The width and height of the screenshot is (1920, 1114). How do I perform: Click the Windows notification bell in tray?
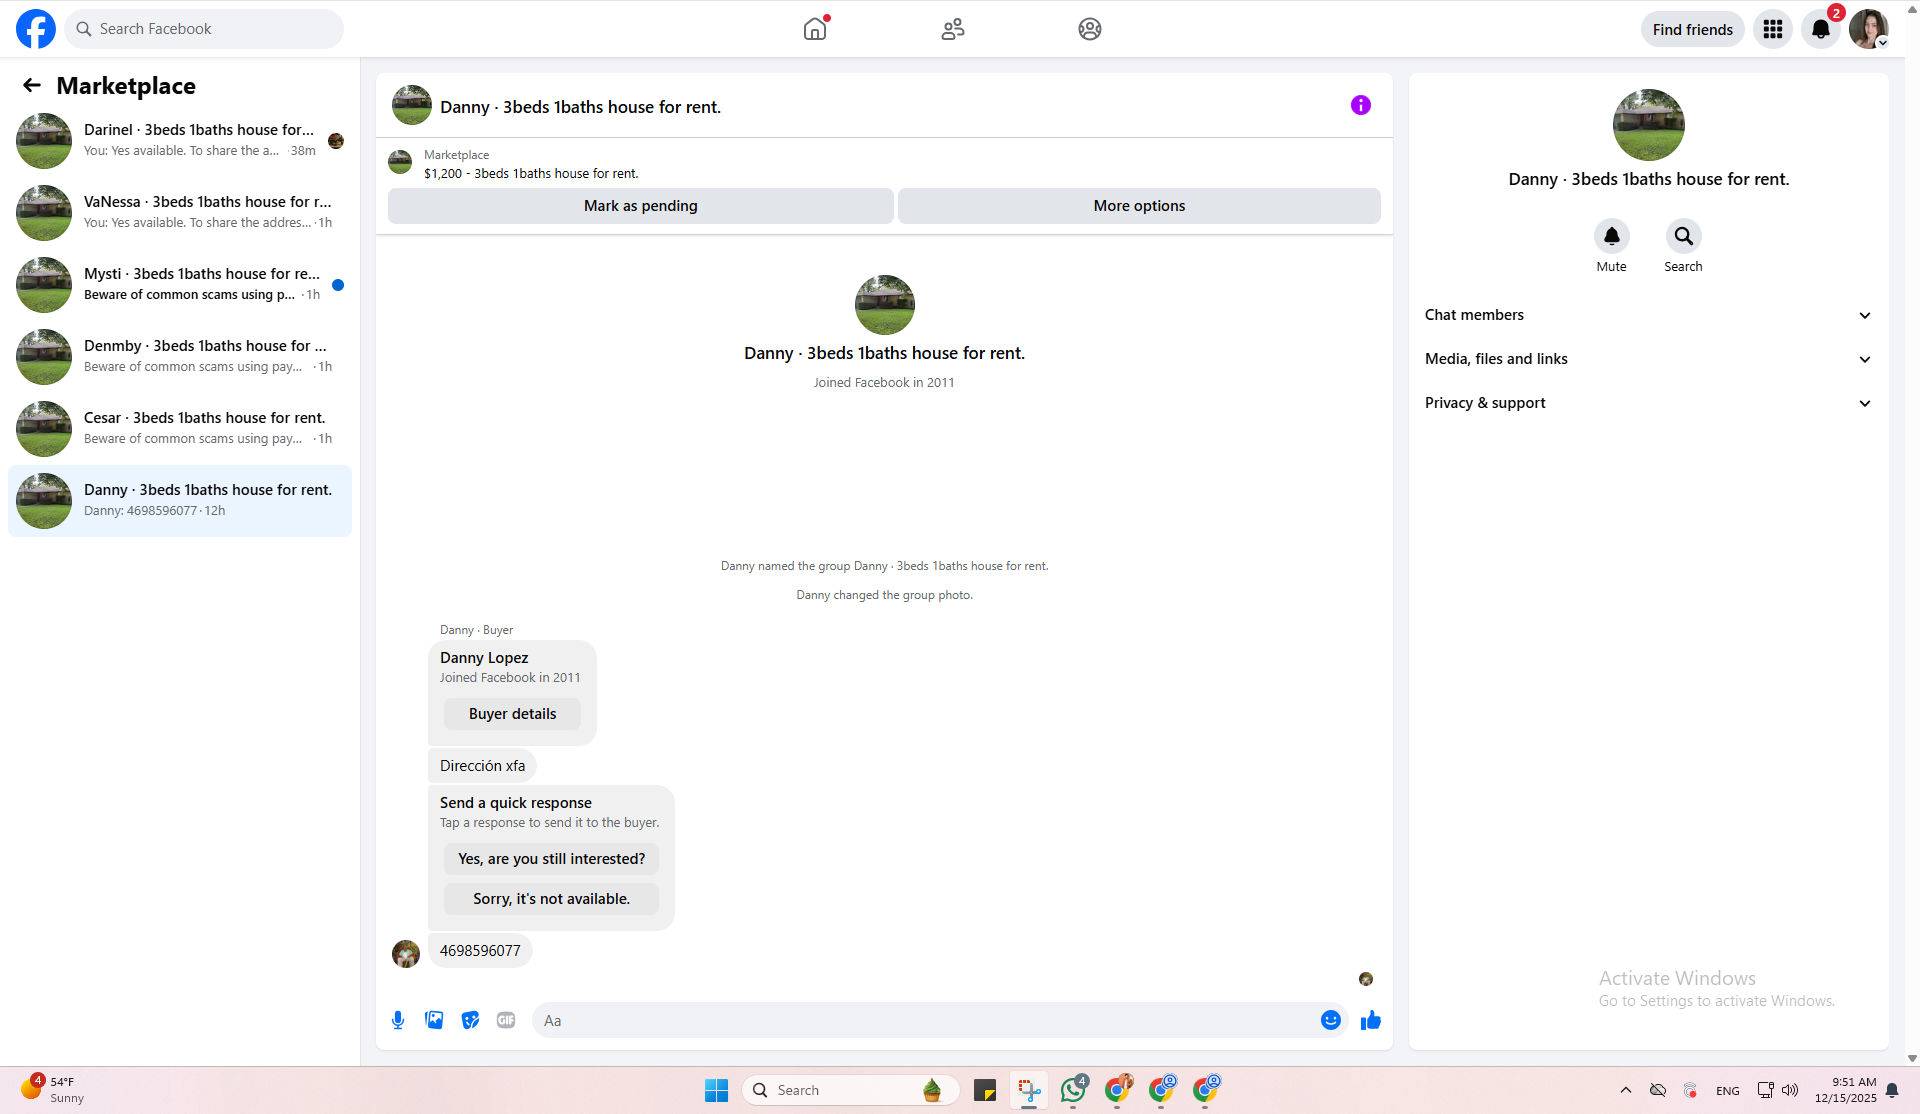pyautogui.click(x=1892, y=1090)
